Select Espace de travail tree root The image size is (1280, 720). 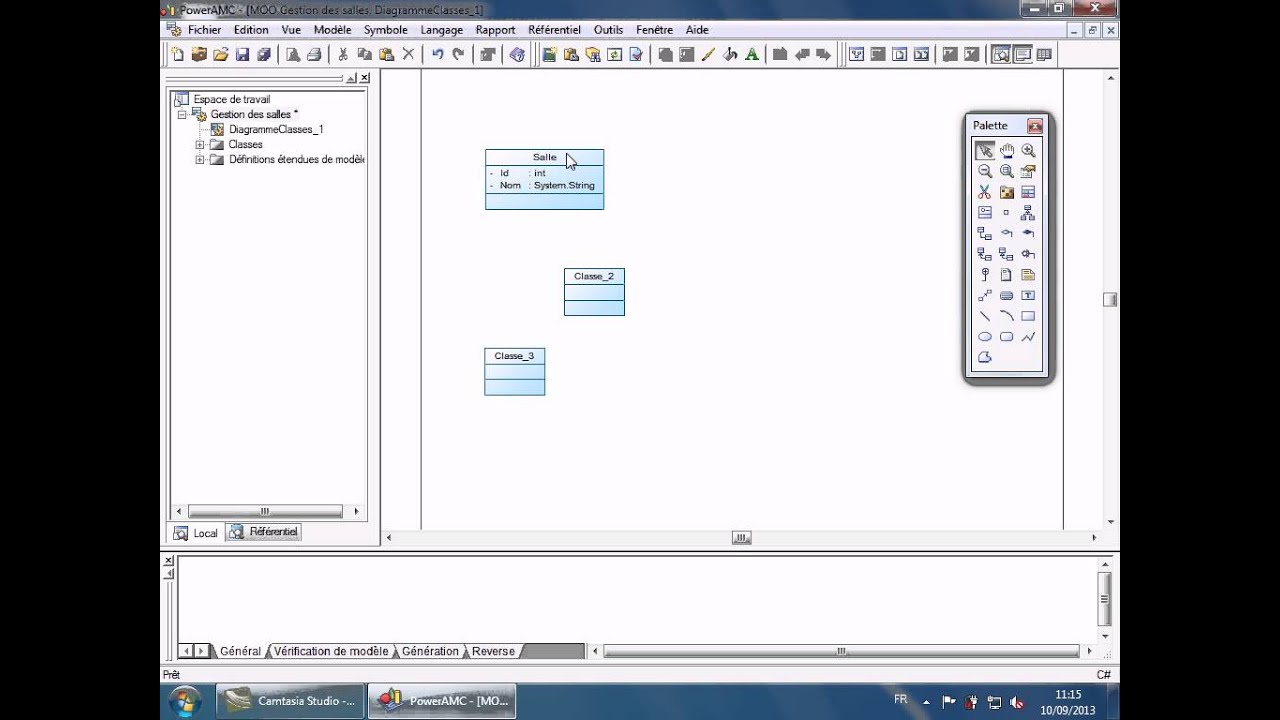pos(231,99)
